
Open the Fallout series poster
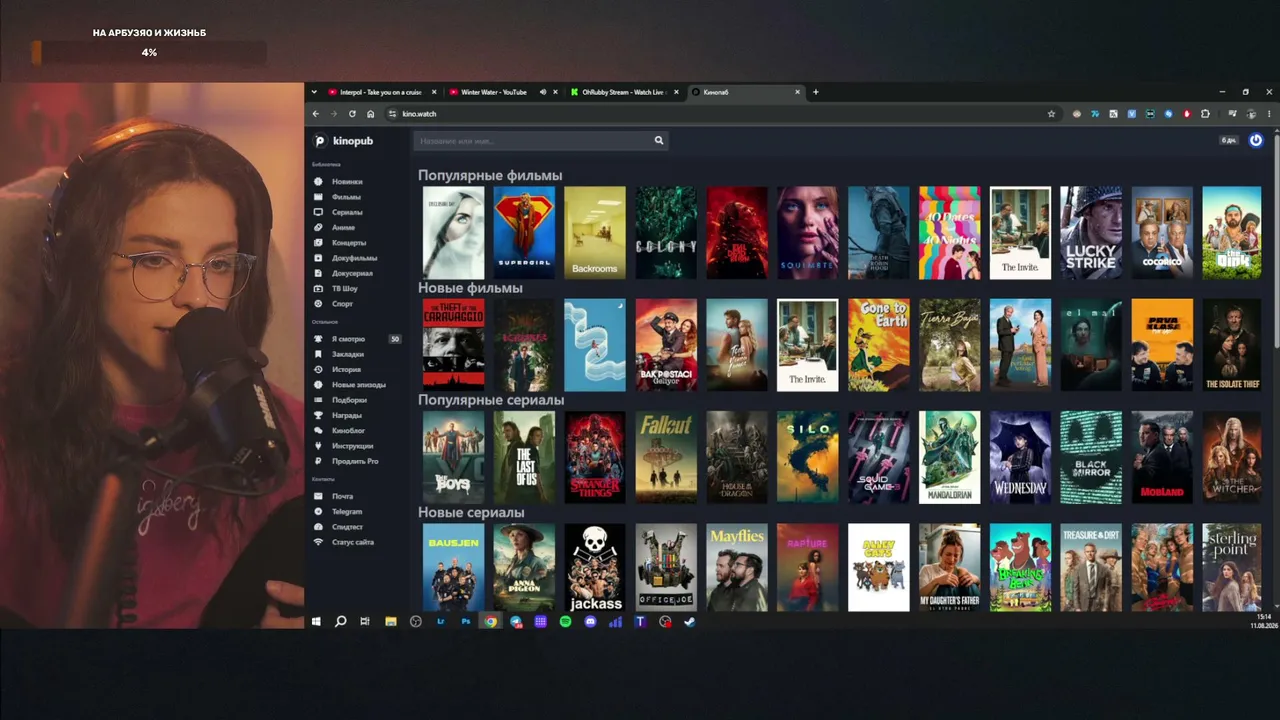666,457
